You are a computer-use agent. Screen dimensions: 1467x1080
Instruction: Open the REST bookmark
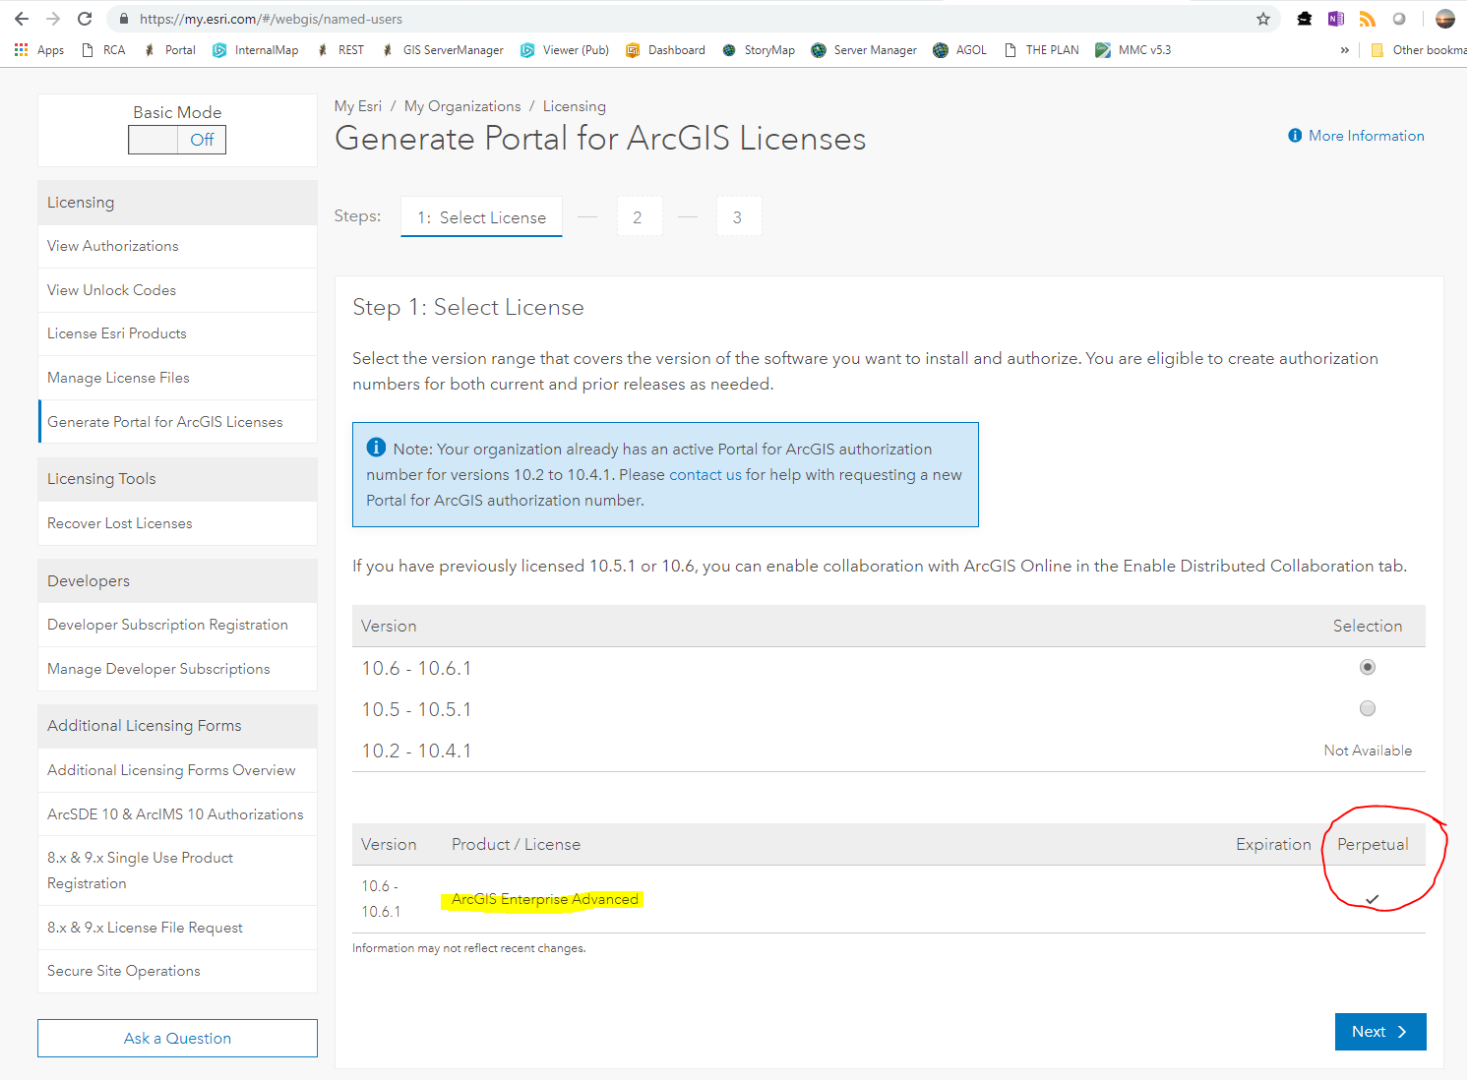pos(340,50)
